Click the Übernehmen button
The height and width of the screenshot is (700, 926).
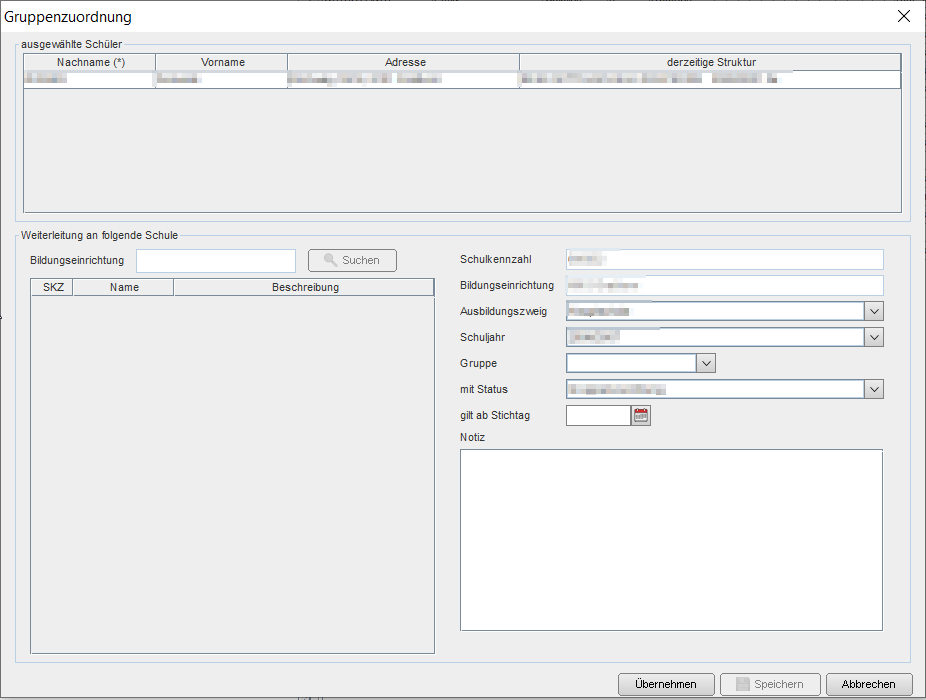[666, 684]
